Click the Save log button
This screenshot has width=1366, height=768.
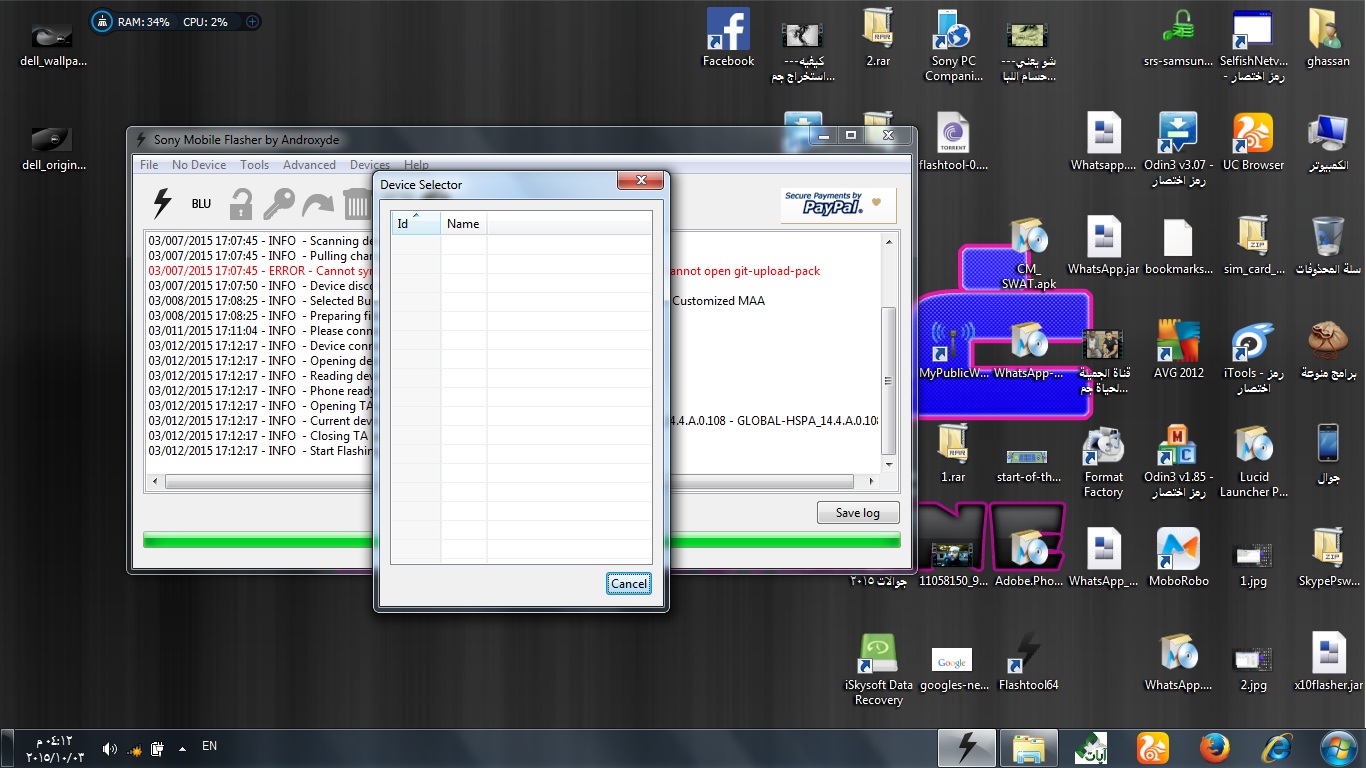[858, 513]
